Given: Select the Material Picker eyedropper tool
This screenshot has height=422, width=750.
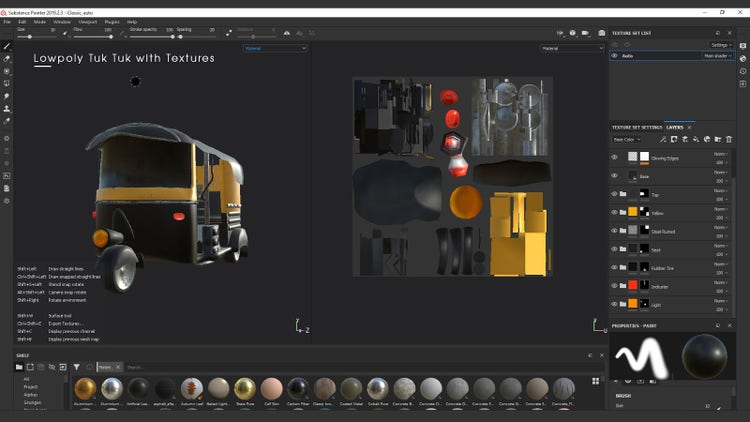Looking at the screenshot, I should [x=7, y=121].
